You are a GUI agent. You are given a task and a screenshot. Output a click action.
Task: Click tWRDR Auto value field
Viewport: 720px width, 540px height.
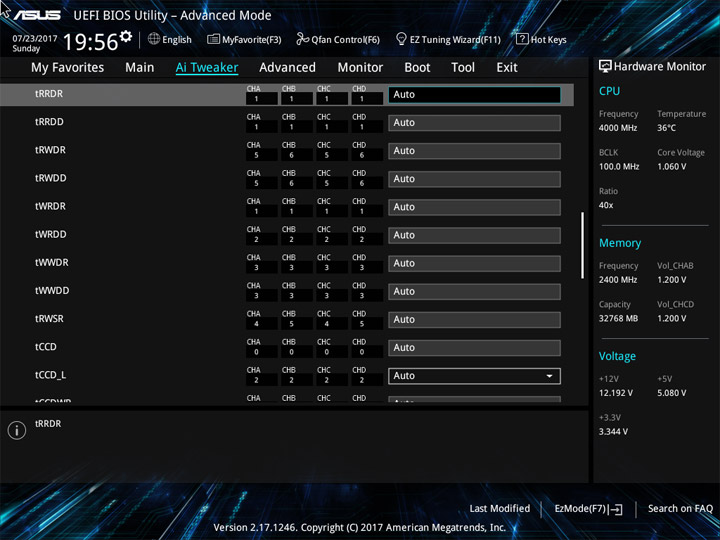(474, 207)
